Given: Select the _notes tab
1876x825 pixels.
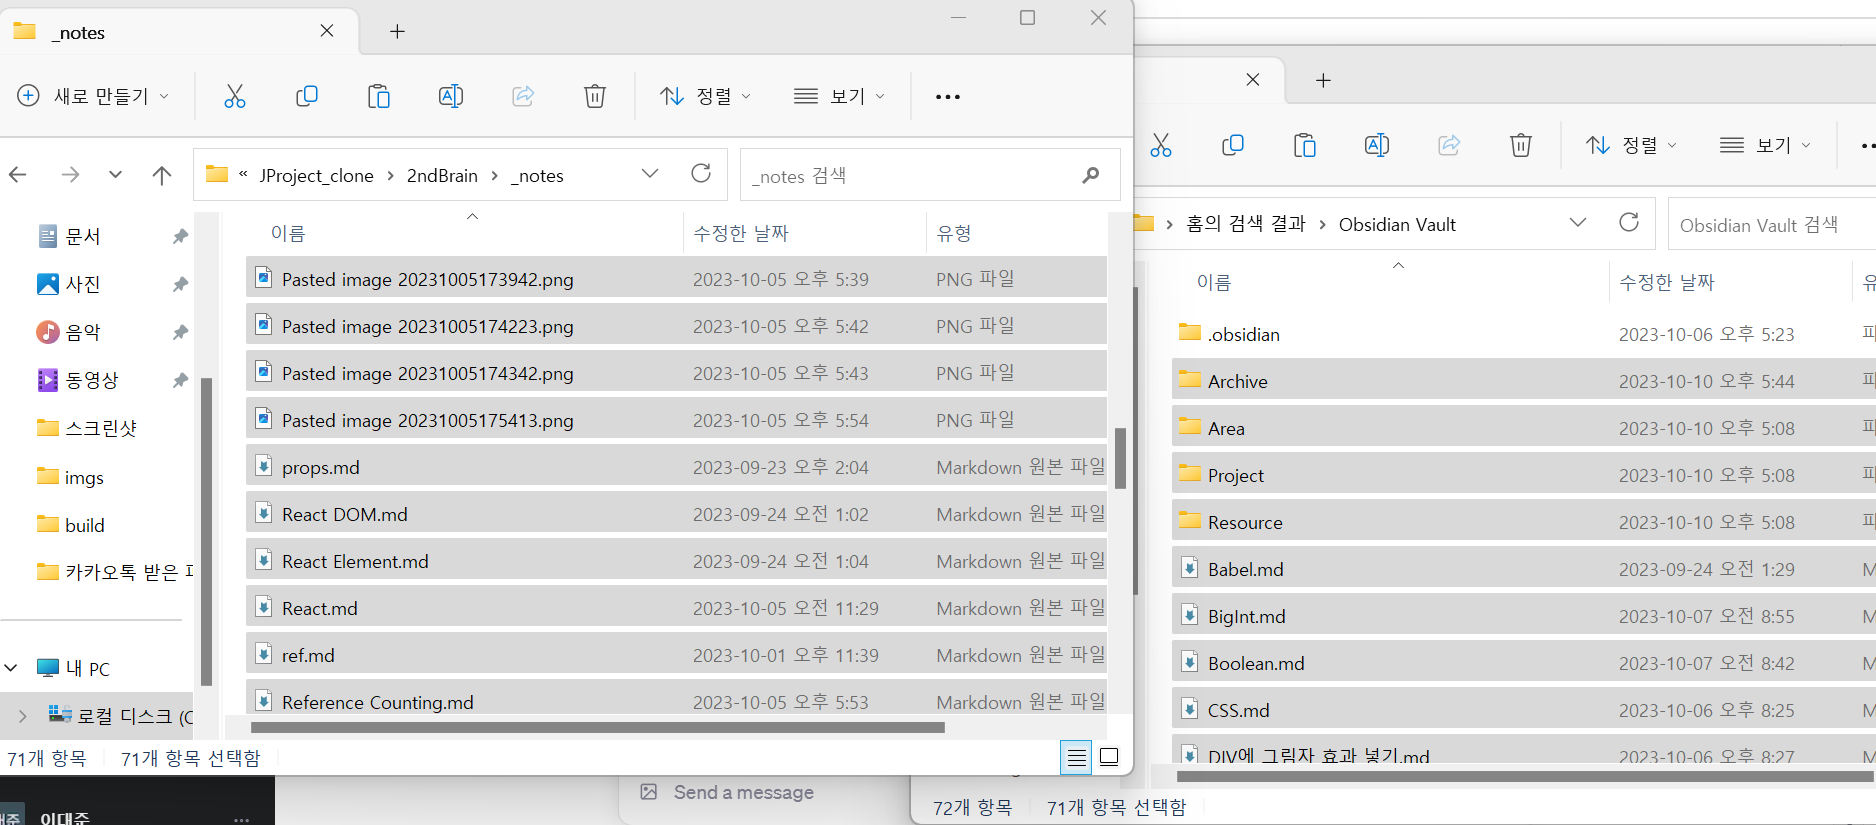Looking at the screenshot, I should 180,32.
